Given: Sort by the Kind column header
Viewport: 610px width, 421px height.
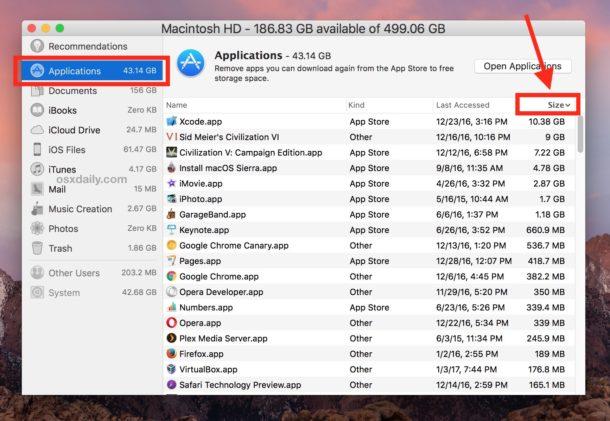Looking at the screenshot, I should coord(357,105).
